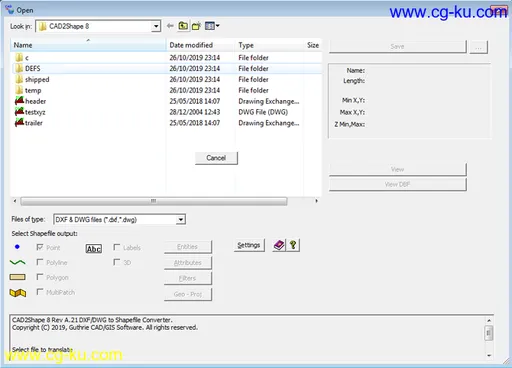The height and width of the screenshot is (368, 512).
Task: Click the Save button
Action: pyautogui.click(x=397, y=46)
